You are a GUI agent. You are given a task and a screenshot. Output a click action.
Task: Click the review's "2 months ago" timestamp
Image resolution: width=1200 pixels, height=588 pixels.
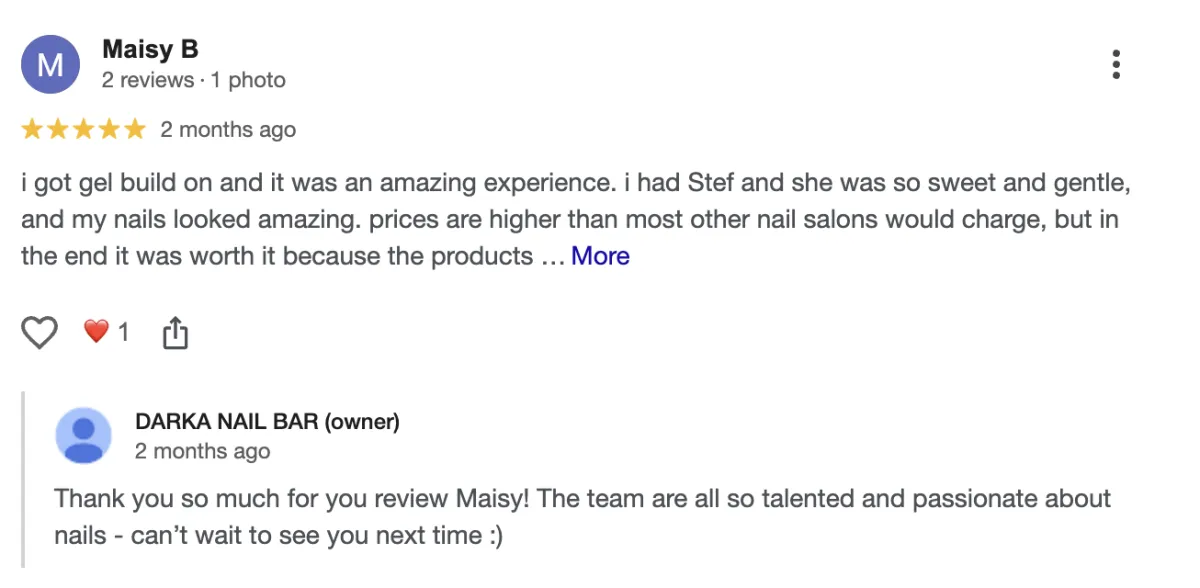(x=228, y=130)
